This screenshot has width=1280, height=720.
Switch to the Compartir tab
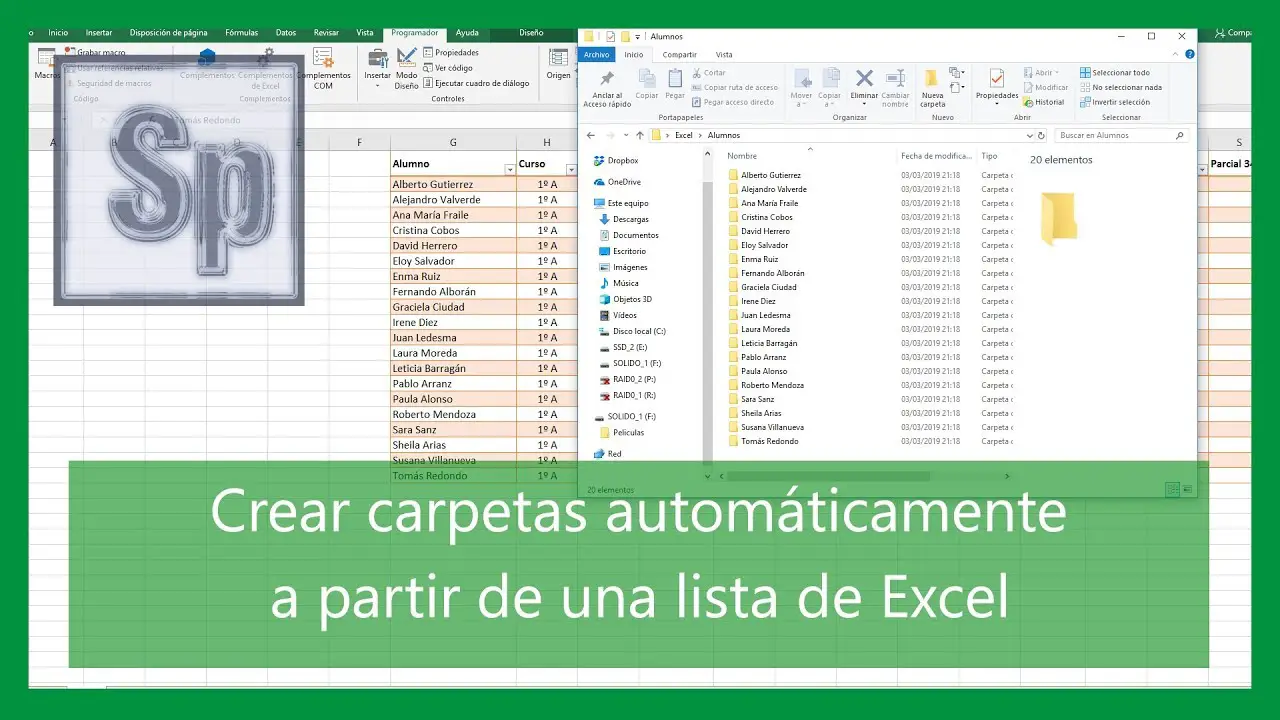(679, 54)
